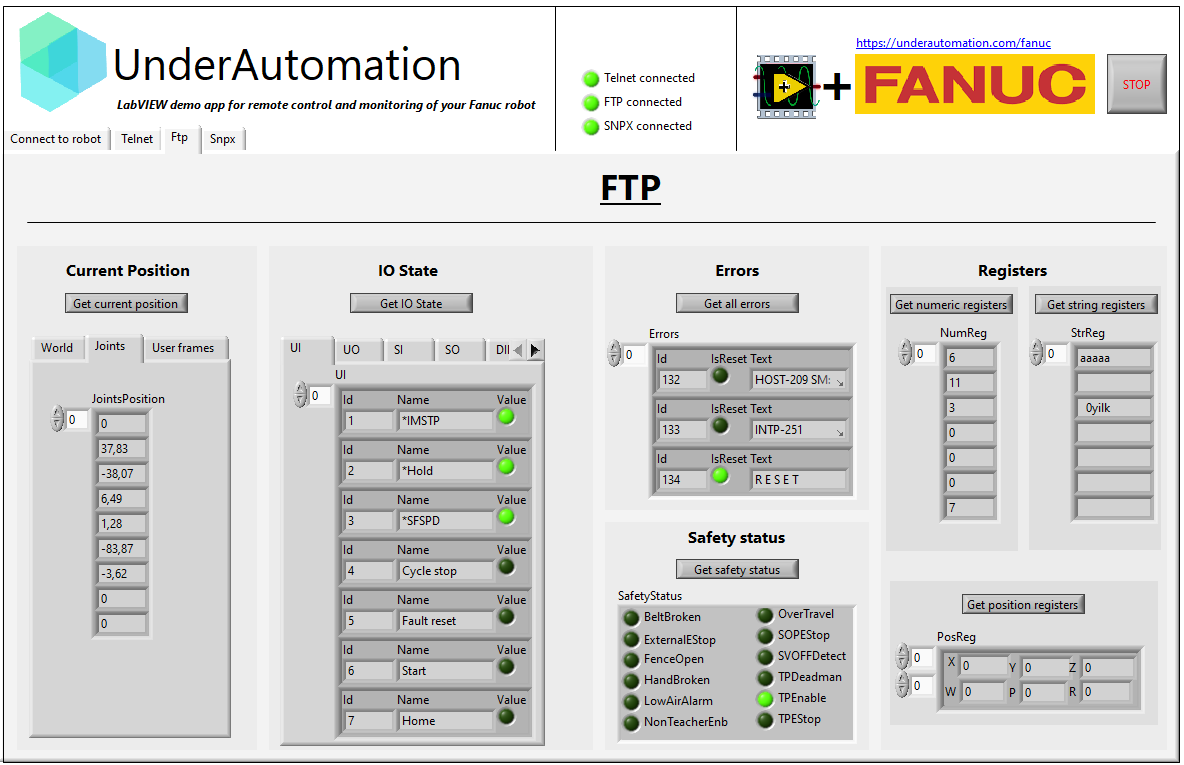Click the StrReg array index stepper
The height and width of the screenshot is (765, 1184).
1036,353
